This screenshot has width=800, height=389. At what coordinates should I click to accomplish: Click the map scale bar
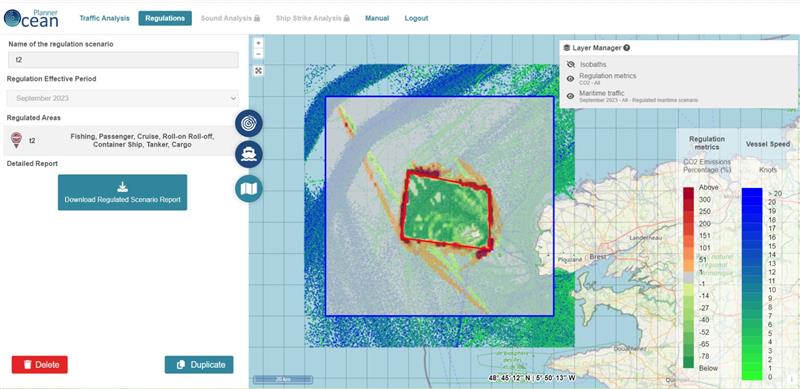[283, 379]
